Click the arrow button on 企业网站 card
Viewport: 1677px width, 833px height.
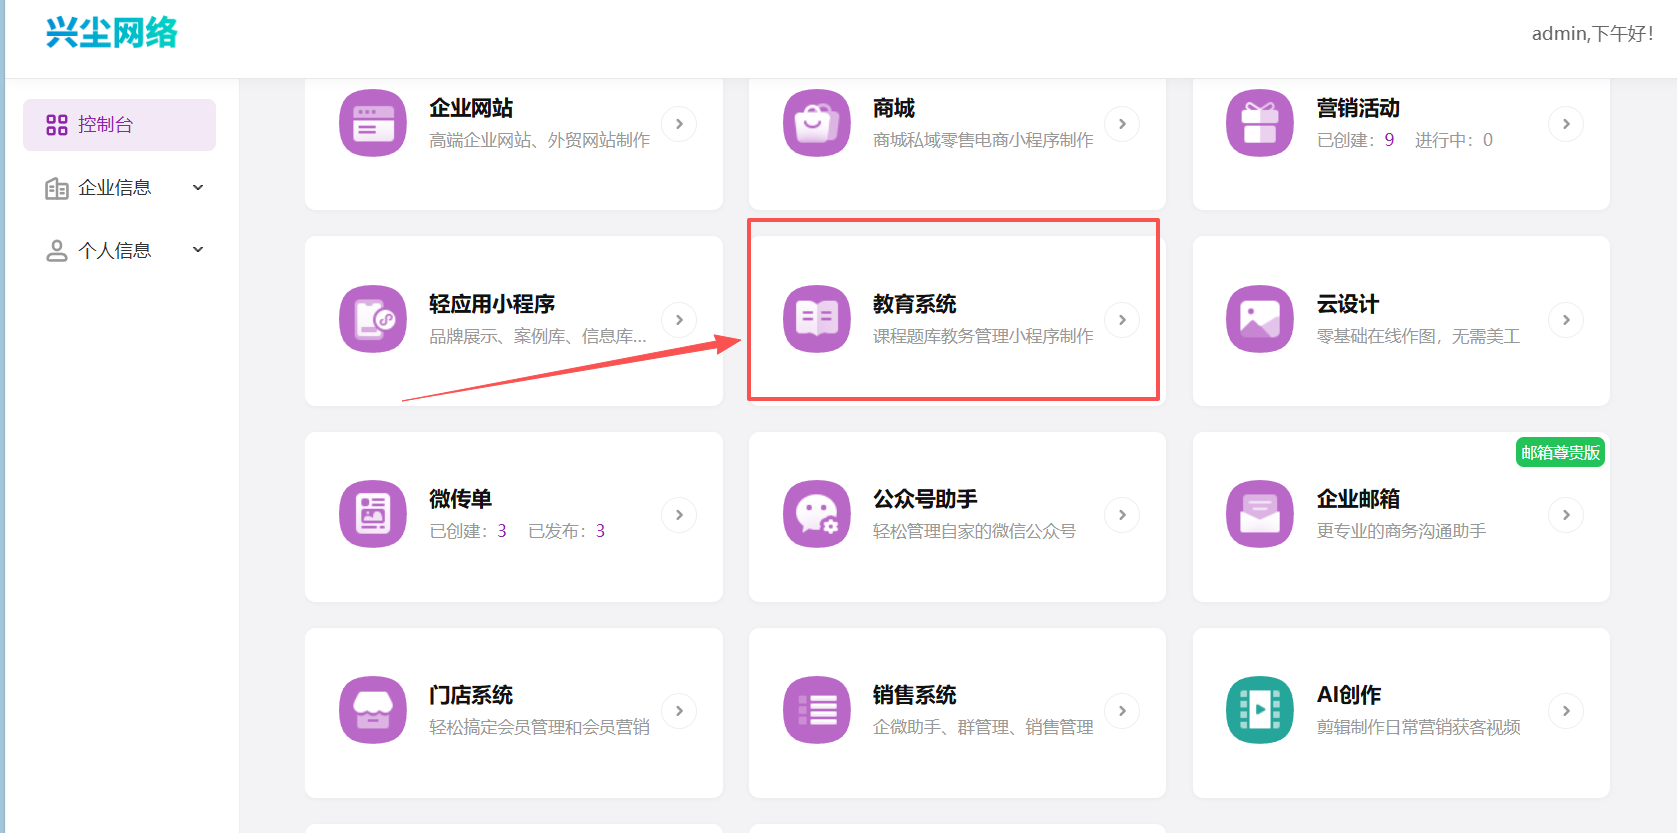pos(679,124)
